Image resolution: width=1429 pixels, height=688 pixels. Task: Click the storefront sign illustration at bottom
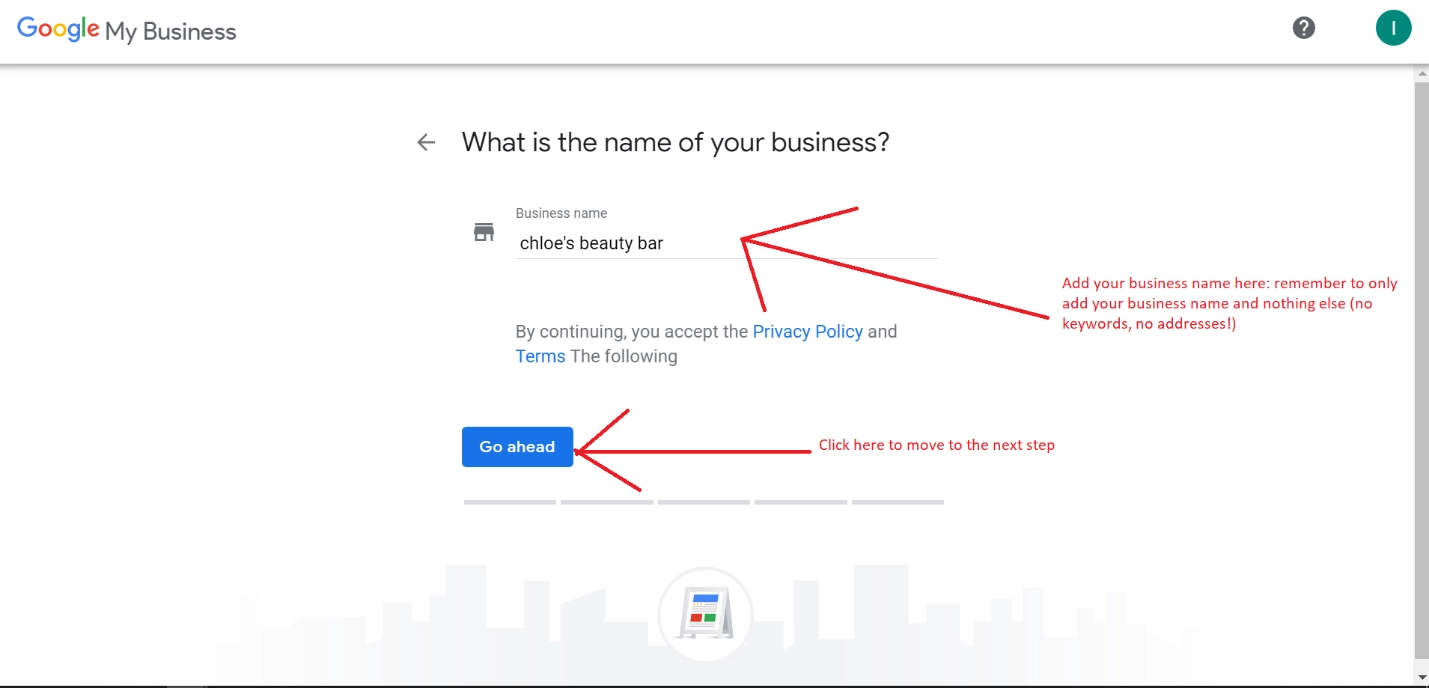705,614
